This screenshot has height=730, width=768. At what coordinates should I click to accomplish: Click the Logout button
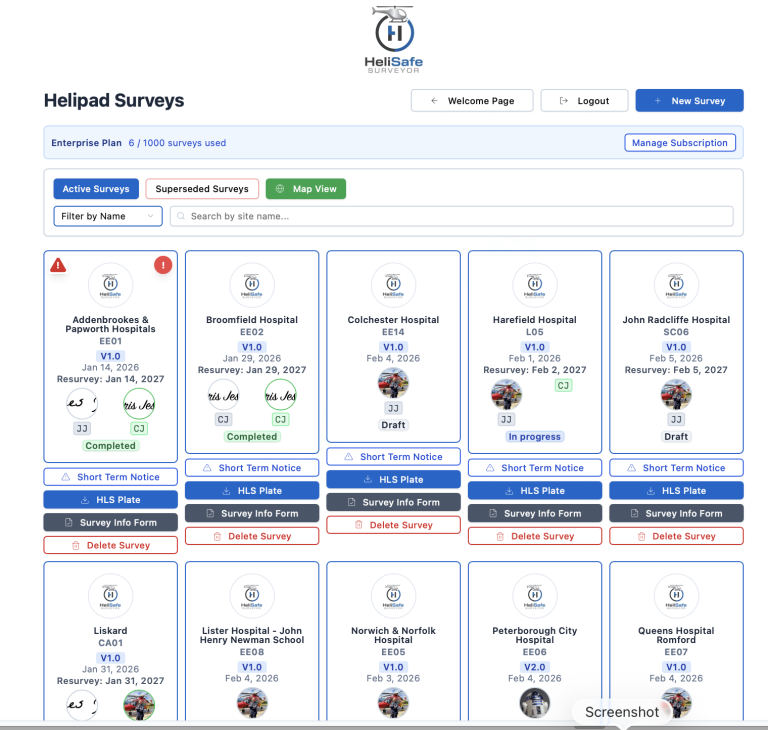585,101
